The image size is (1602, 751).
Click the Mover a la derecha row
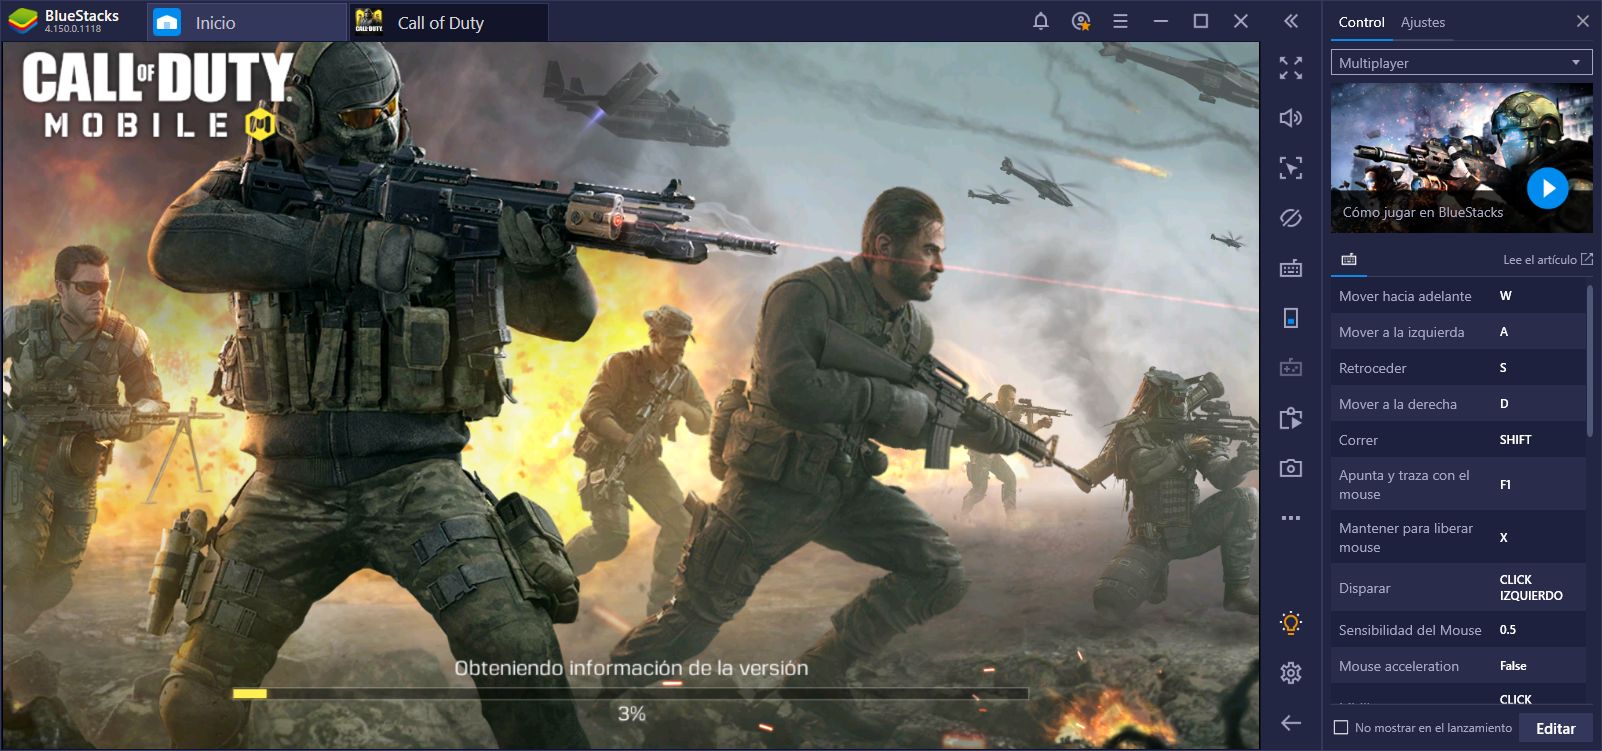[x=1458, y=404]
